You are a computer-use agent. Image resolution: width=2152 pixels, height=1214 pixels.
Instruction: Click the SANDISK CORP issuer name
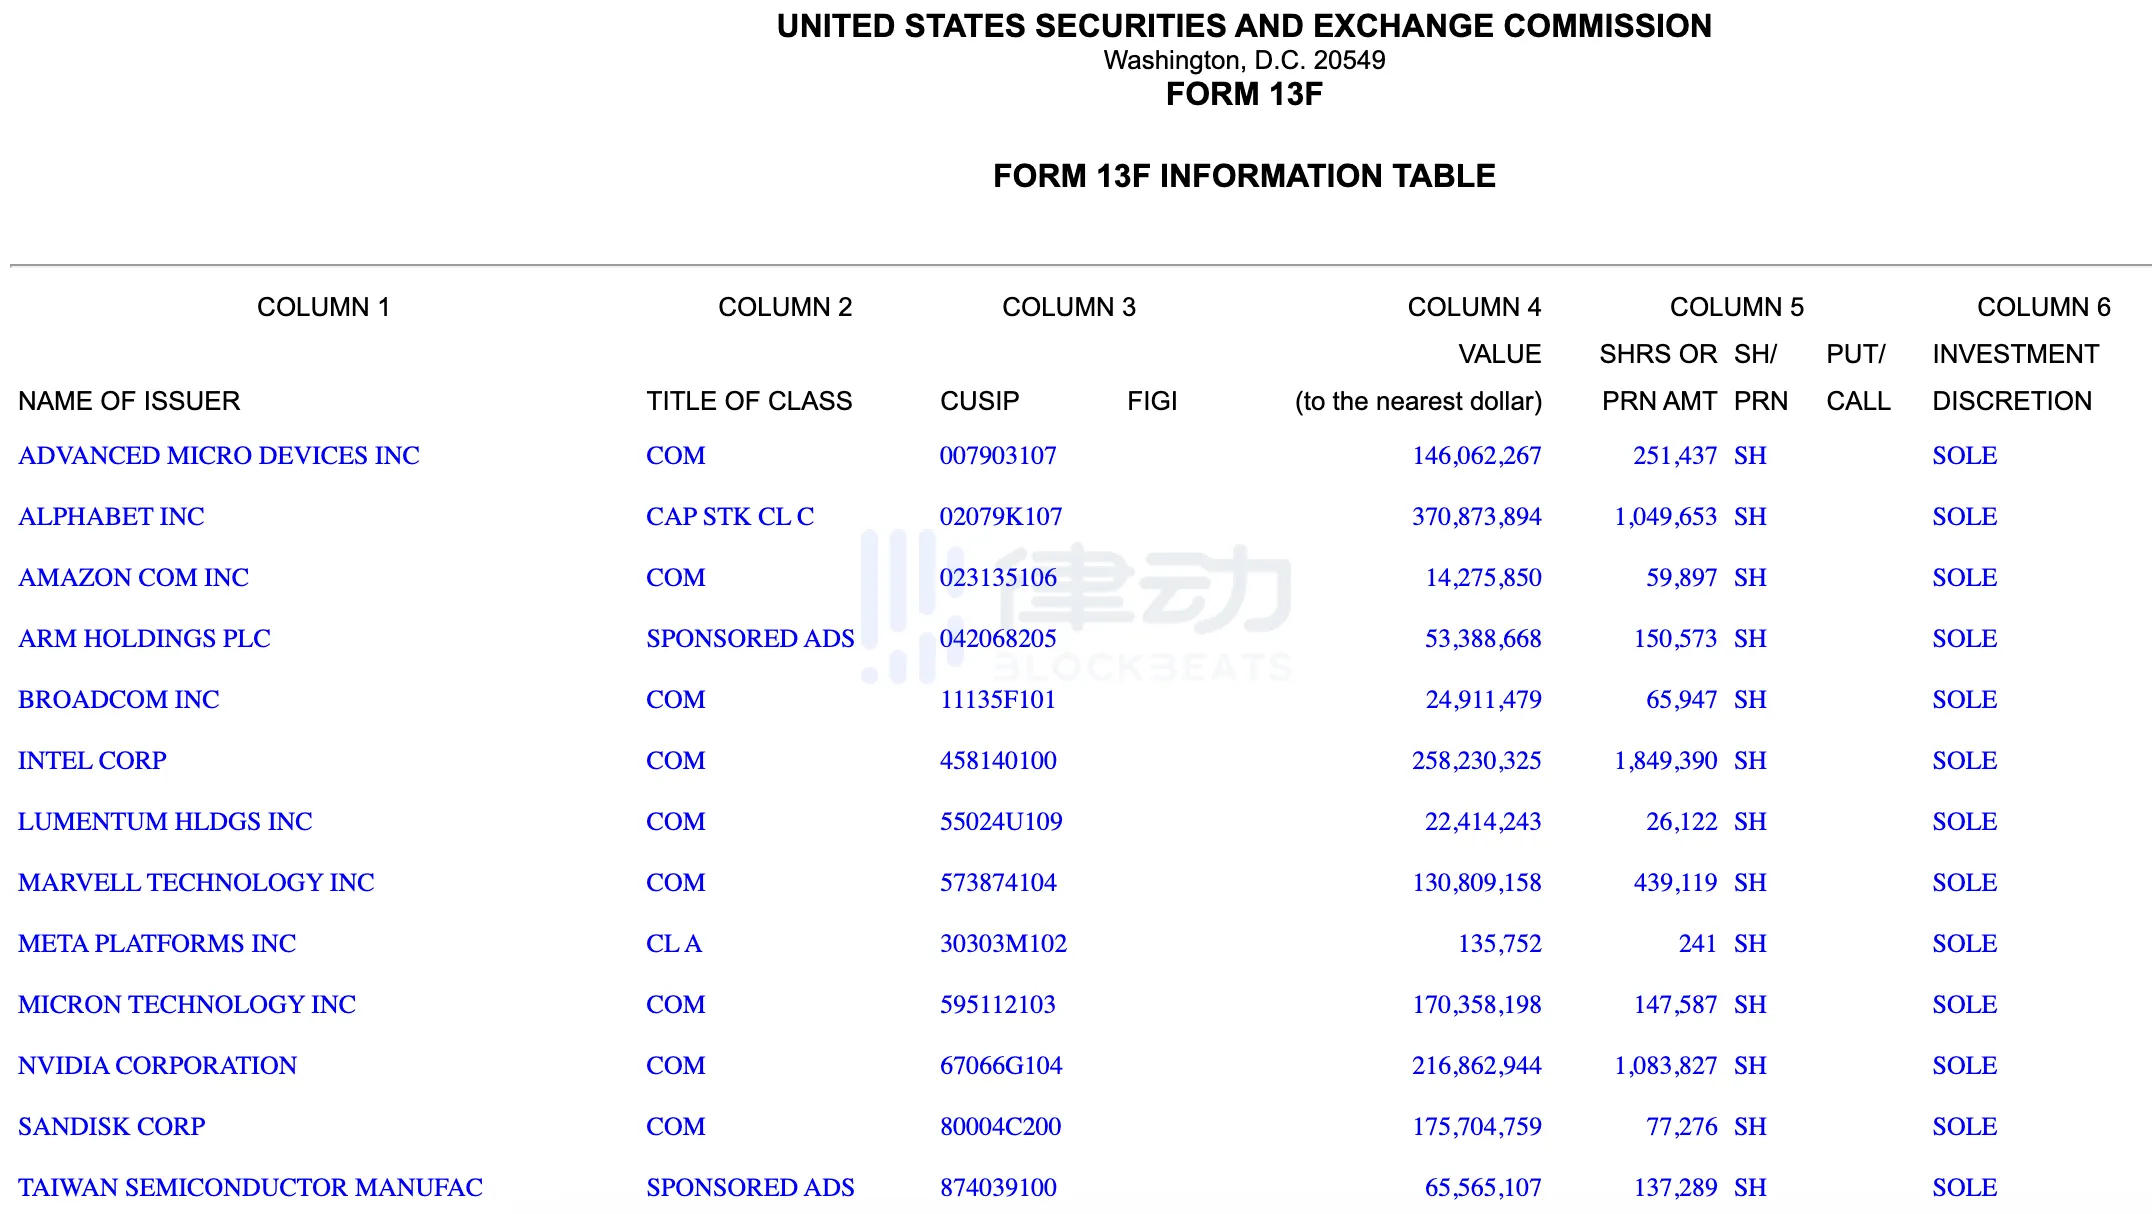tap(111, 1127)
